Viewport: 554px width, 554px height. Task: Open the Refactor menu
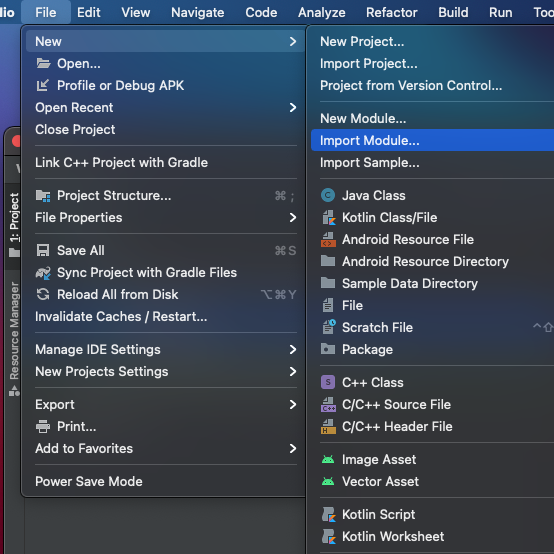tap(391, 13)
